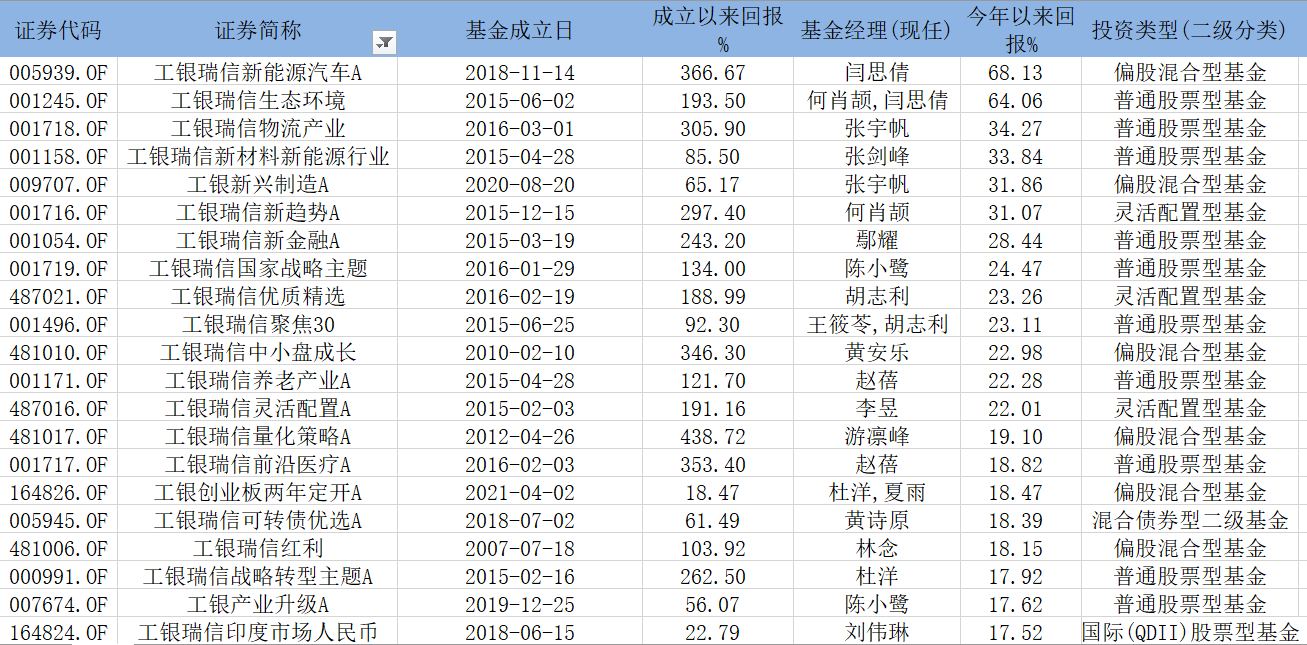Viewport: 1307px width, 645px height.
Task: Select the 基金成立日 column header
Action: click(x=520, y=29)
